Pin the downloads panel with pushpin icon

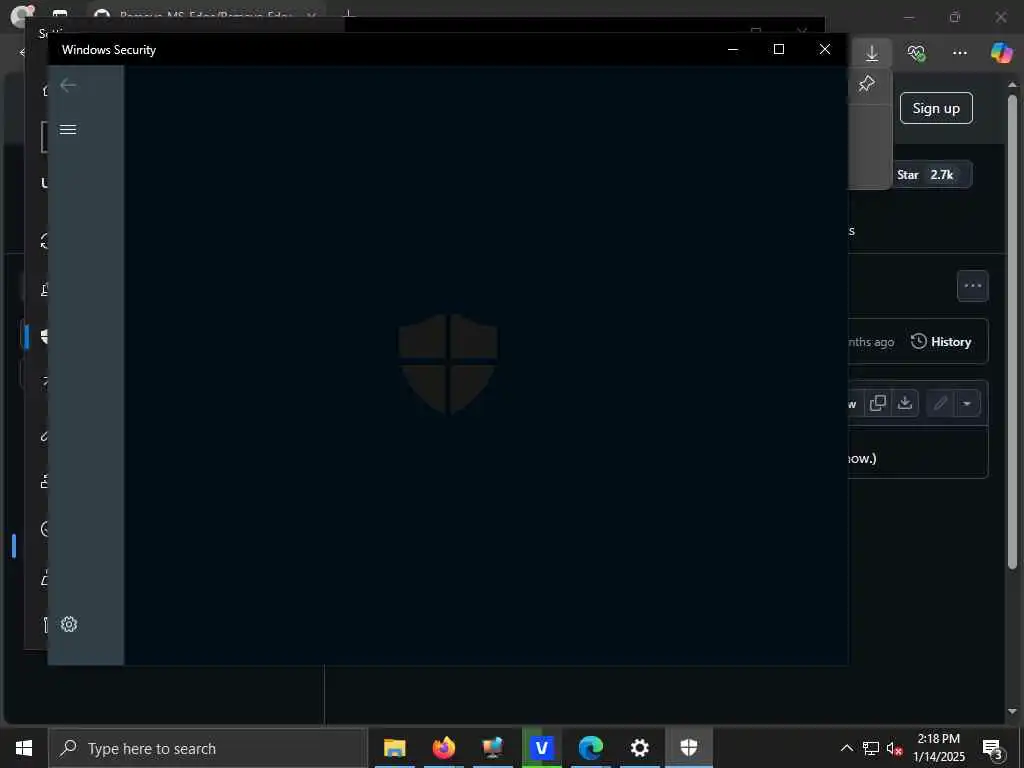click(867, 84)
